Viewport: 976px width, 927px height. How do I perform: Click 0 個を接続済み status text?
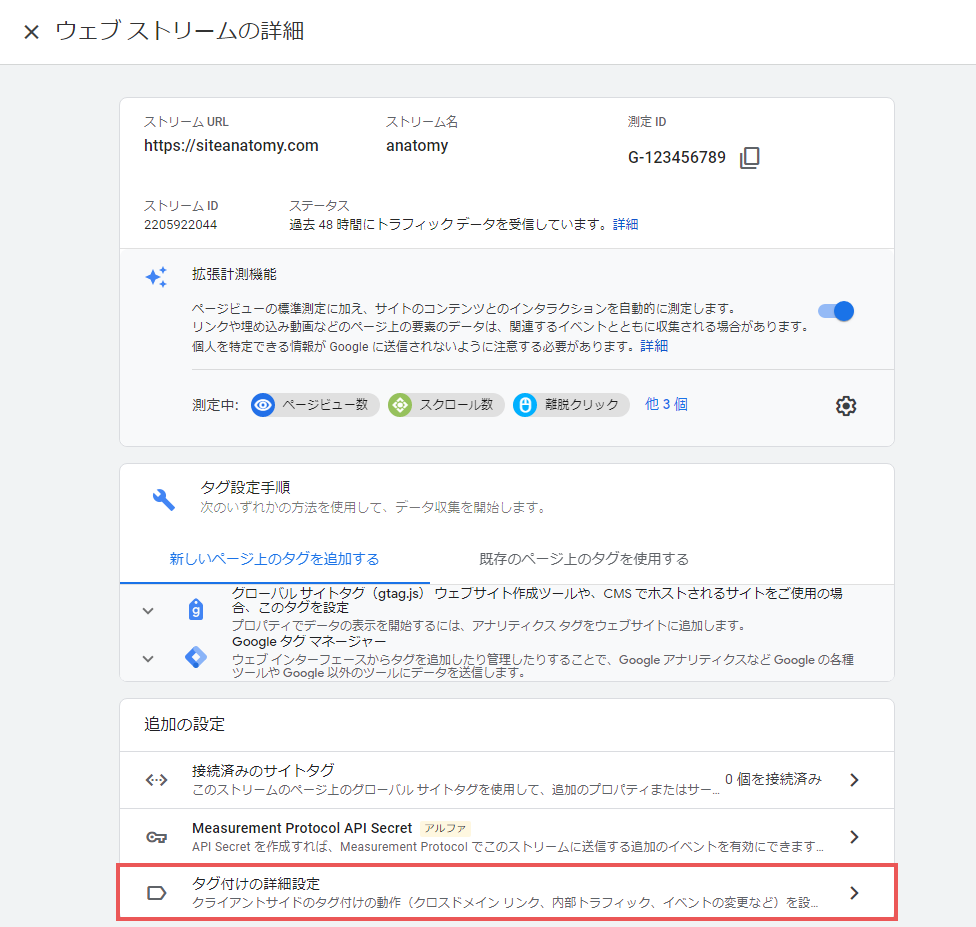(773, 779)
